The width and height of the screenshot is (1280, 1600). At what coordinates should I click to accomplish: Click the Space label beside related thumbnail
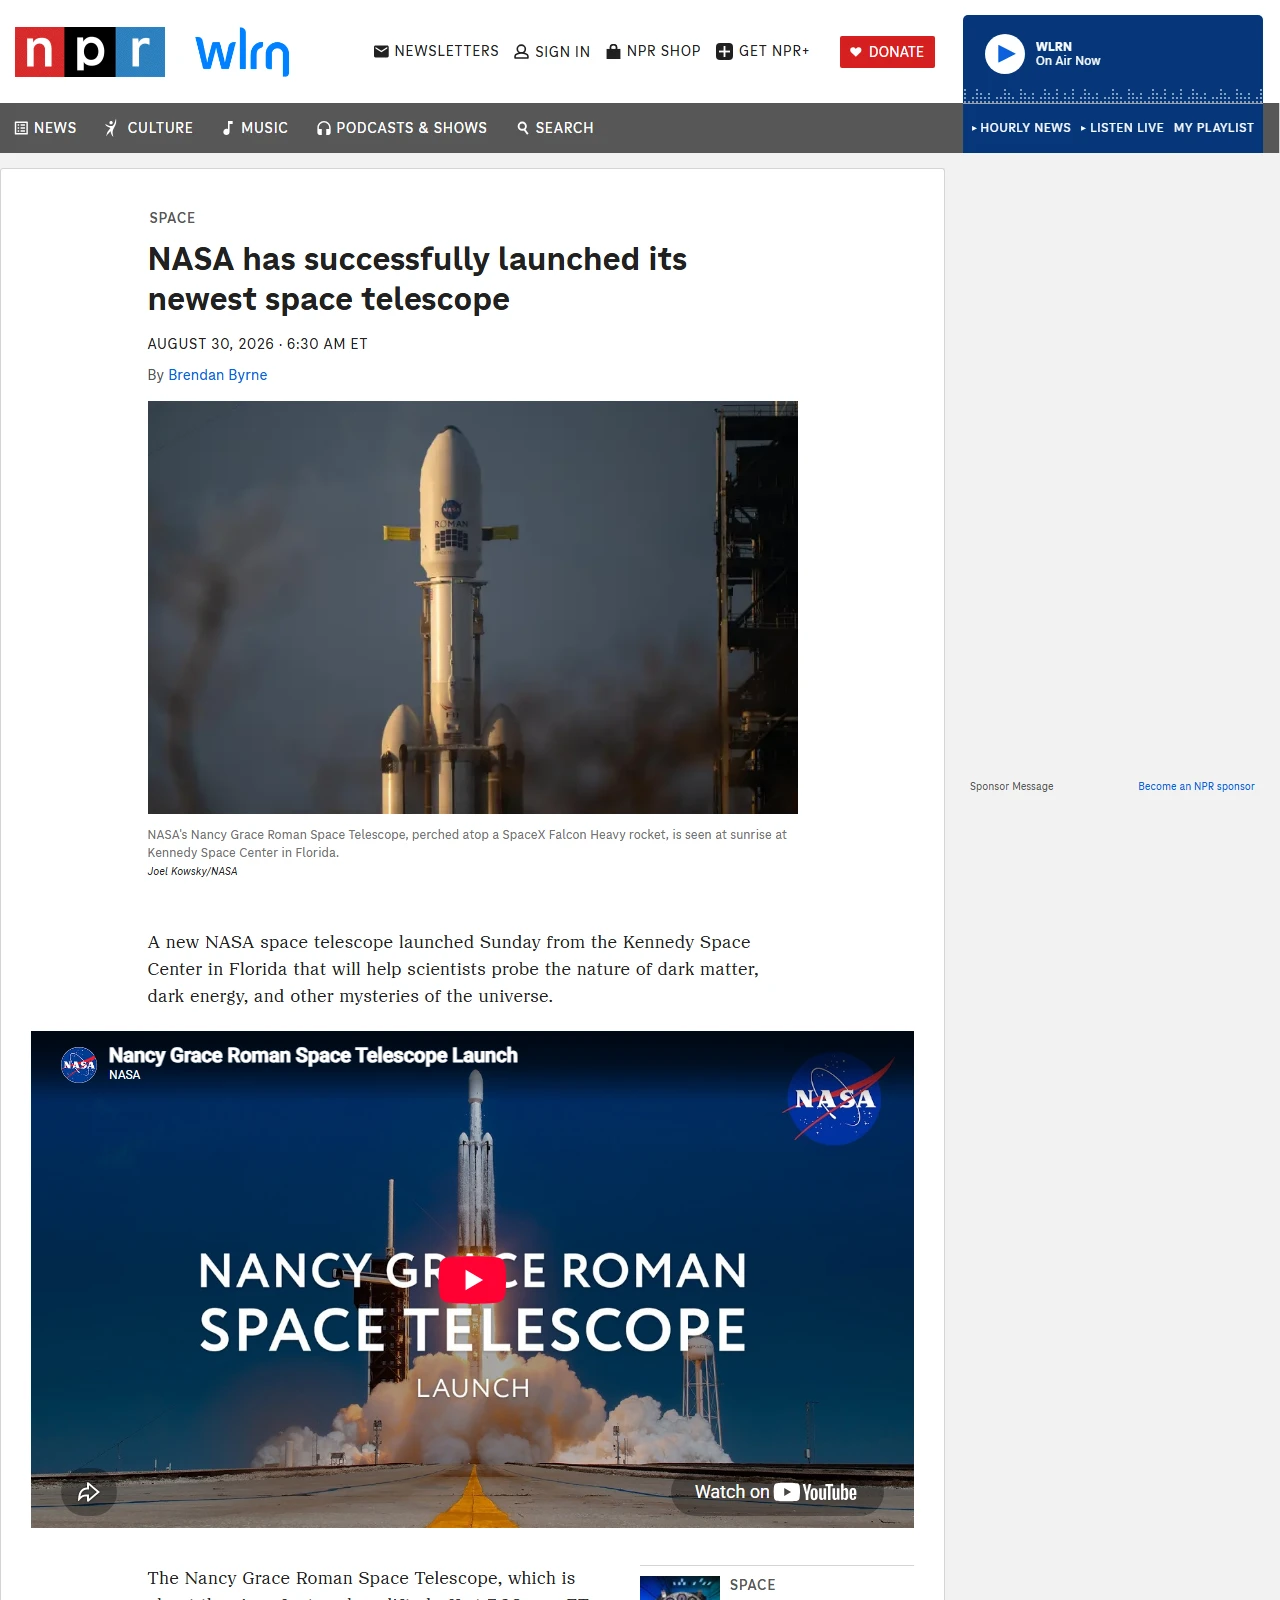[752, 1585]
